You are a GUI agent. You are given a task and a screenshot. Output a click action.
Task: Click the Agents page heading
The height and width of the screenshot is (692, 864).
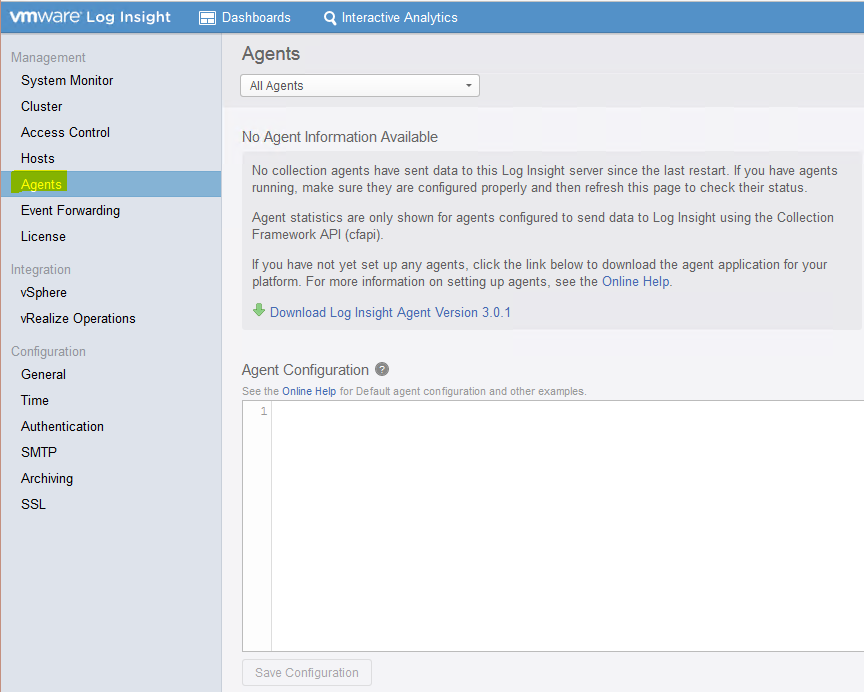point(271,54)
